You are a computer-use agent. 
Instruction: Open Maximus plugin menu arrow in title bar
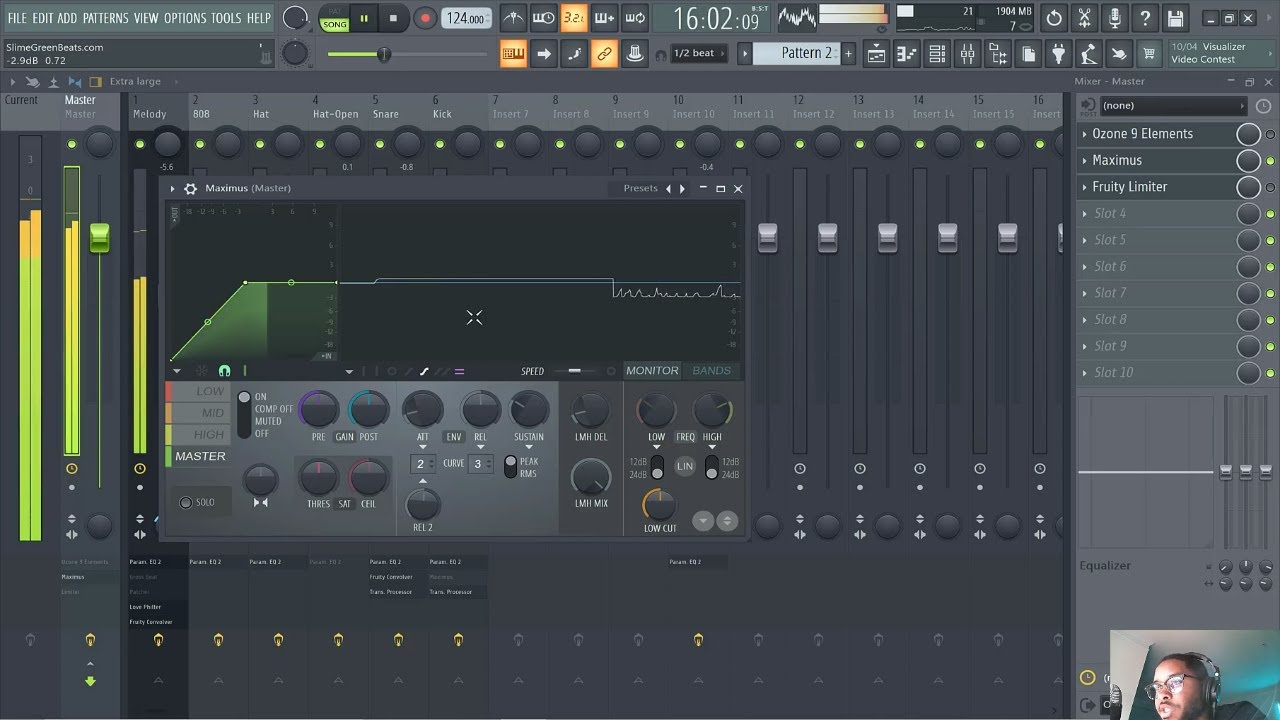tap(172, 188)
